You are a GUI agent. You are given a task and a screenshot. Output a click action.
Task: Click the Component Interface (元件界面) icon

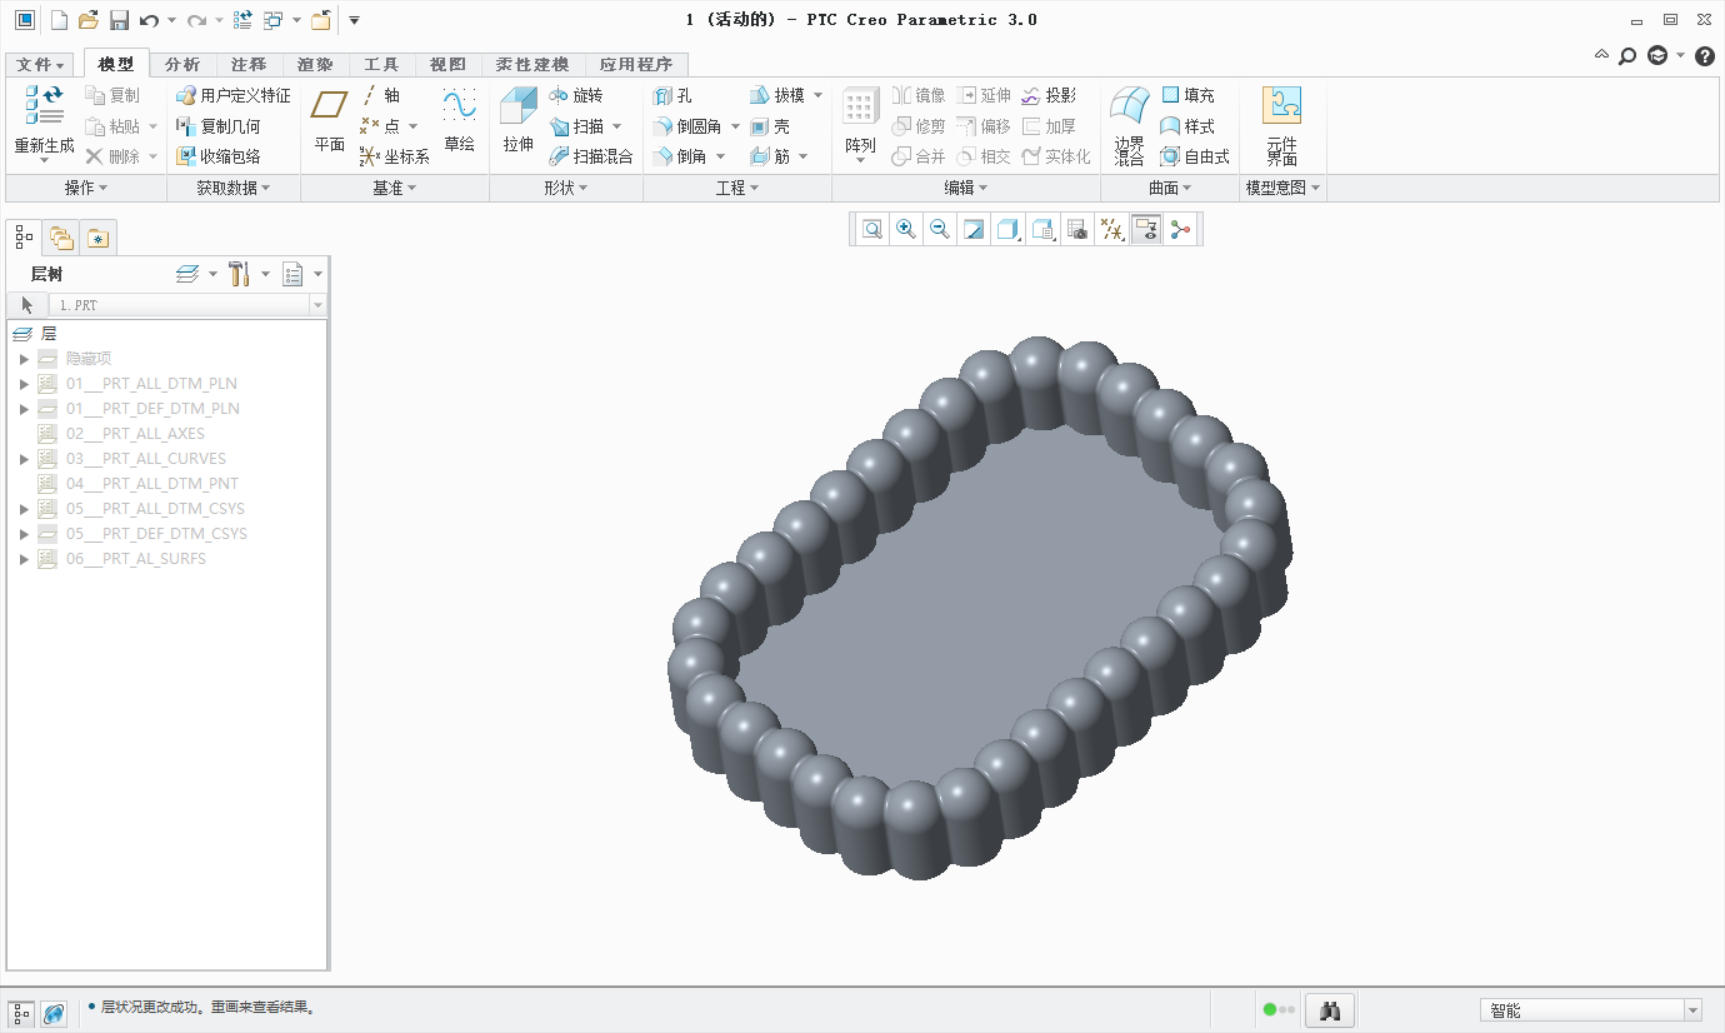coord(1281,124)
